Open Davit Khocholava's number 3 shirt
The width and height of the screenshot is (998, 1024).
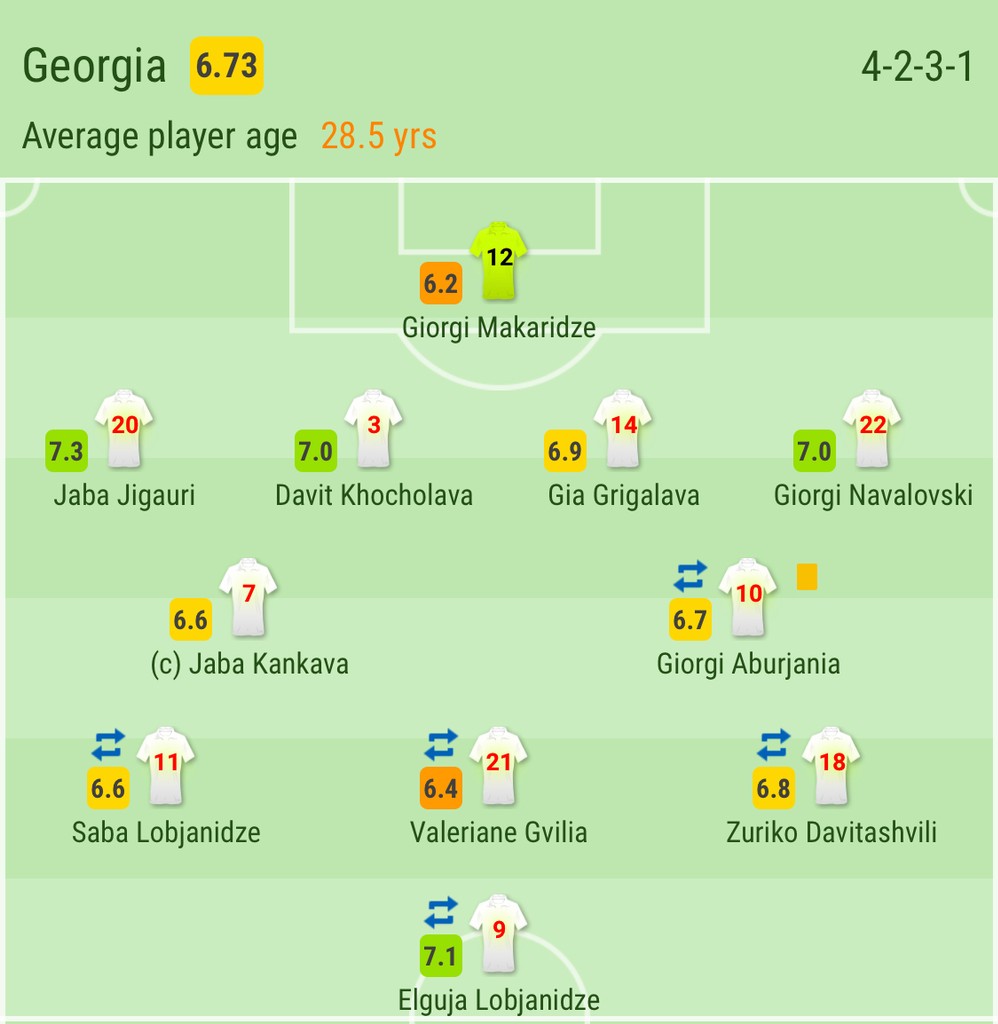(374, 429)
